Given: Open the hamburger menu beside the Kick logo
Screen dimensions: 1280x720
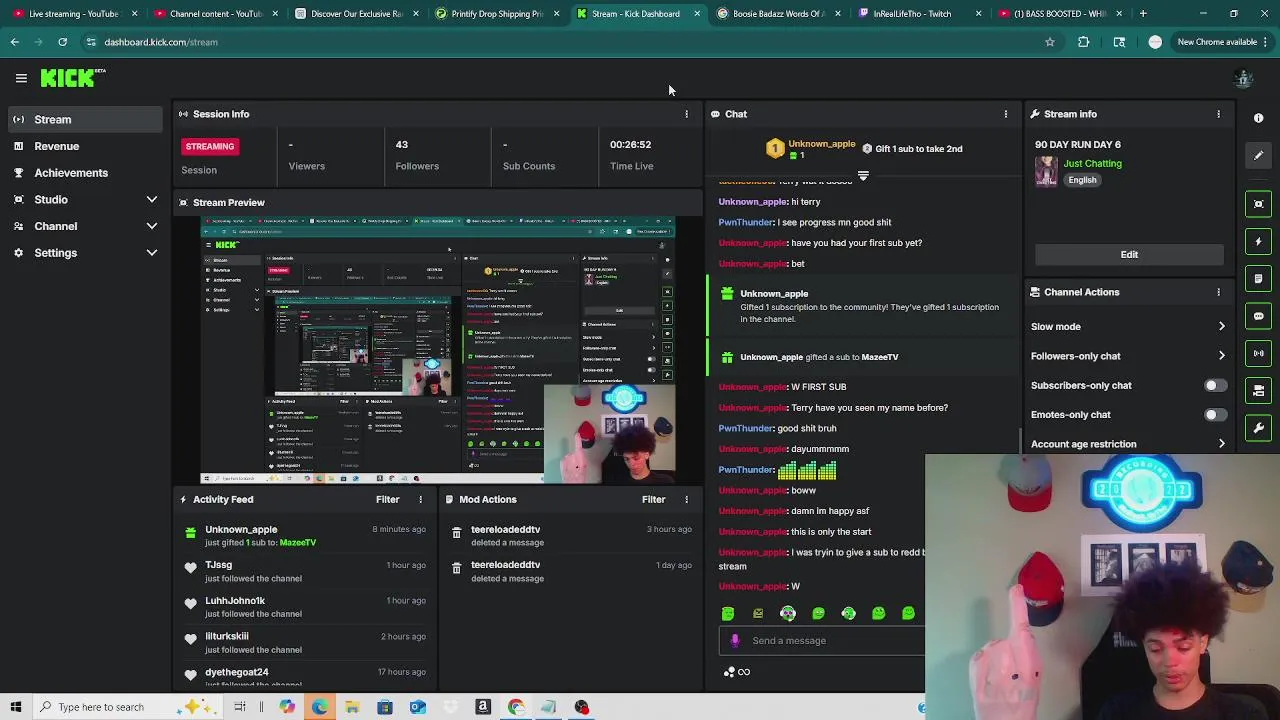Looking at the screenshot, I should click(x=21, y=78).
